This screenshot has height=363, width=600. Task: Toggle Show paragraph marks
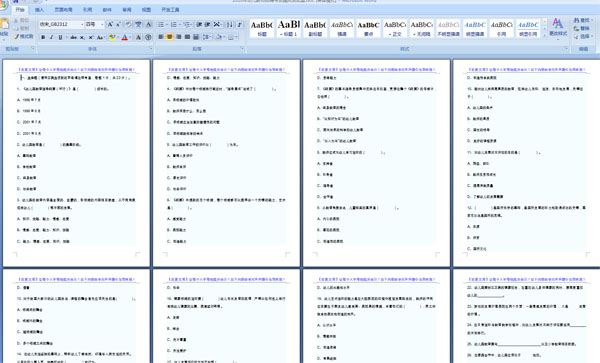click(240, 24)
